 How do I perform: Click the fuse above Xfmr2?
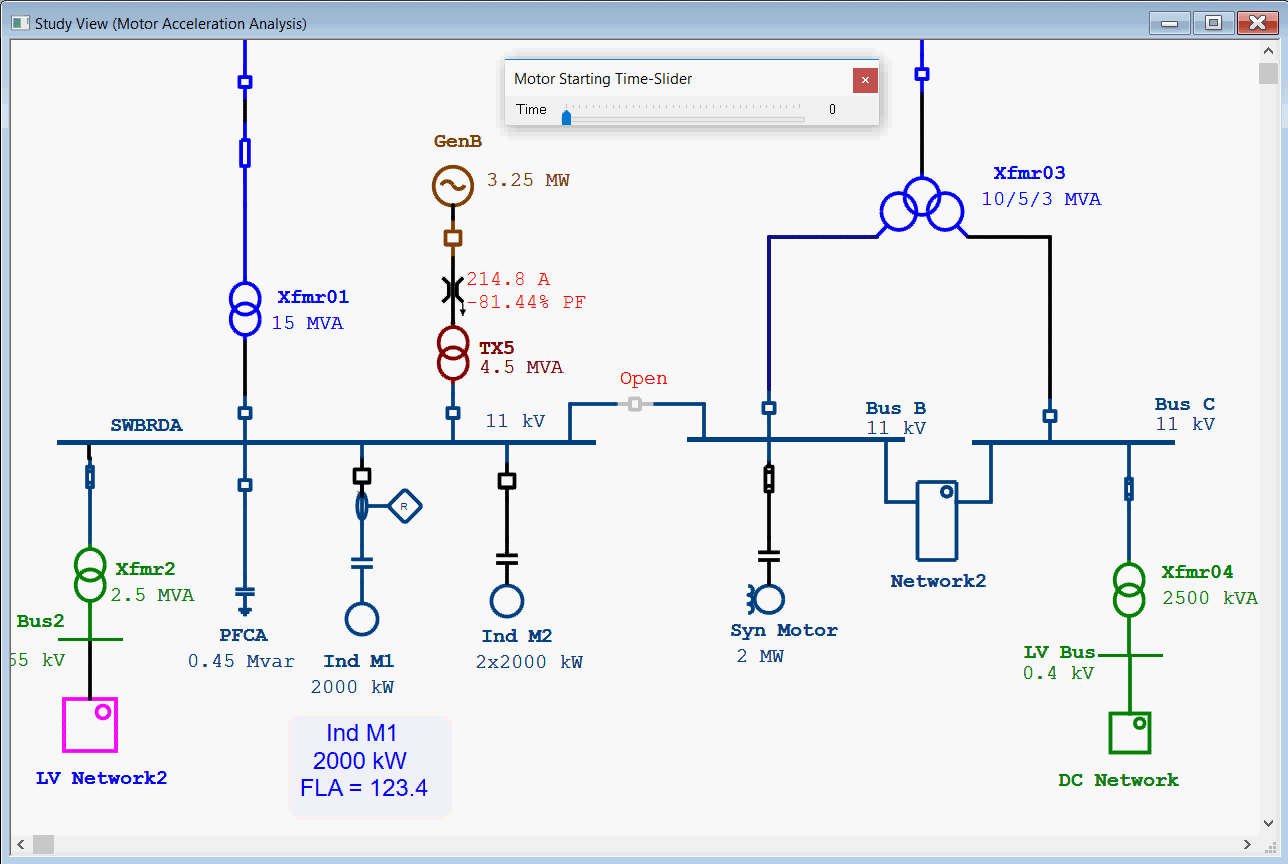[x=90, y=476]
